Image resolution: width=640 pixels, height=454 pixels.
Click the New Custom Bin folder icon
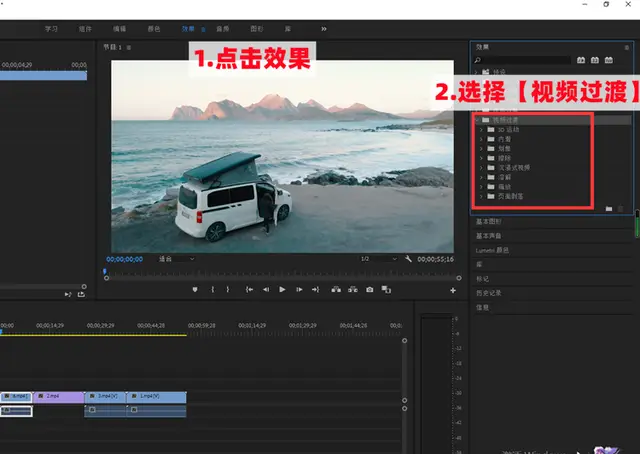point(609,209)
